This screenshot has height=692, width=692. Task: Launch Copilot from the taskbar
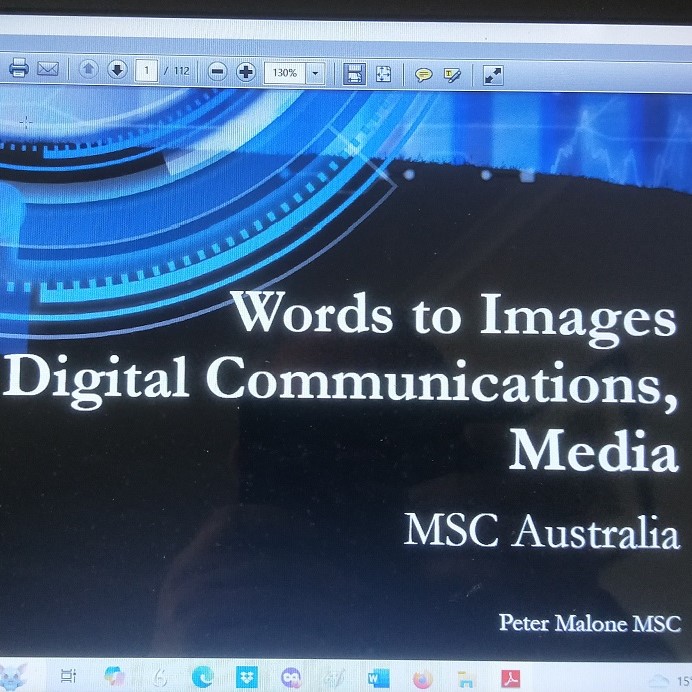114,676
